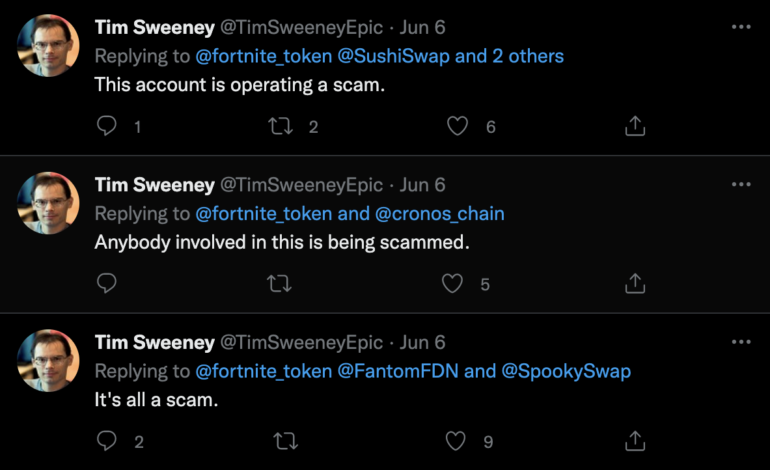Image resolution: width=770 pixels, height=470 pixels.
Task: Share the "It's all a scam" tweet
Action: 634,441
